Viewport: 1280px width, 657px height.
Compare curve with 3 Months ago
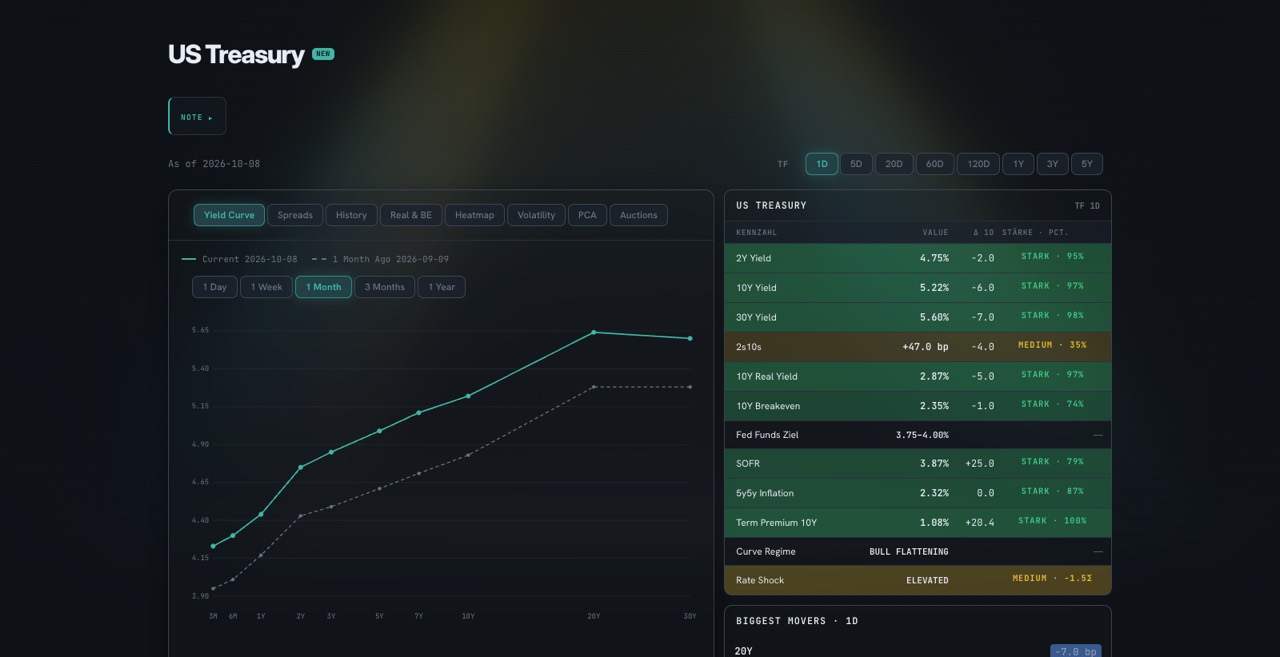[384, 287]
